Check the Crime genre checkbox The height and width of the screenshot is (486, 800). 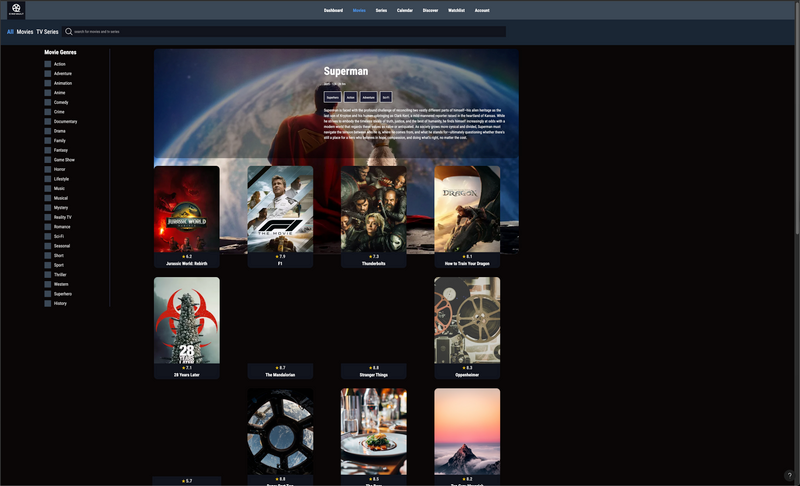[x=47, y=112]
